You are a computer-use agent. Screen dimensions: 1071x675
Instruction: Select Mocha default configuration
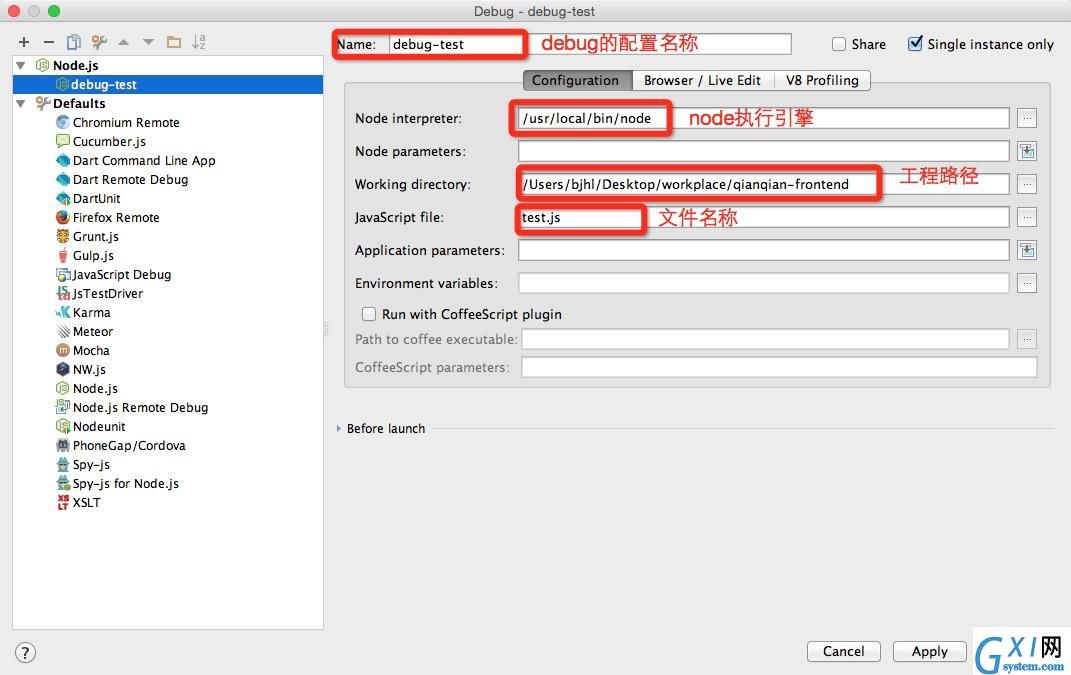click(91, 350)
